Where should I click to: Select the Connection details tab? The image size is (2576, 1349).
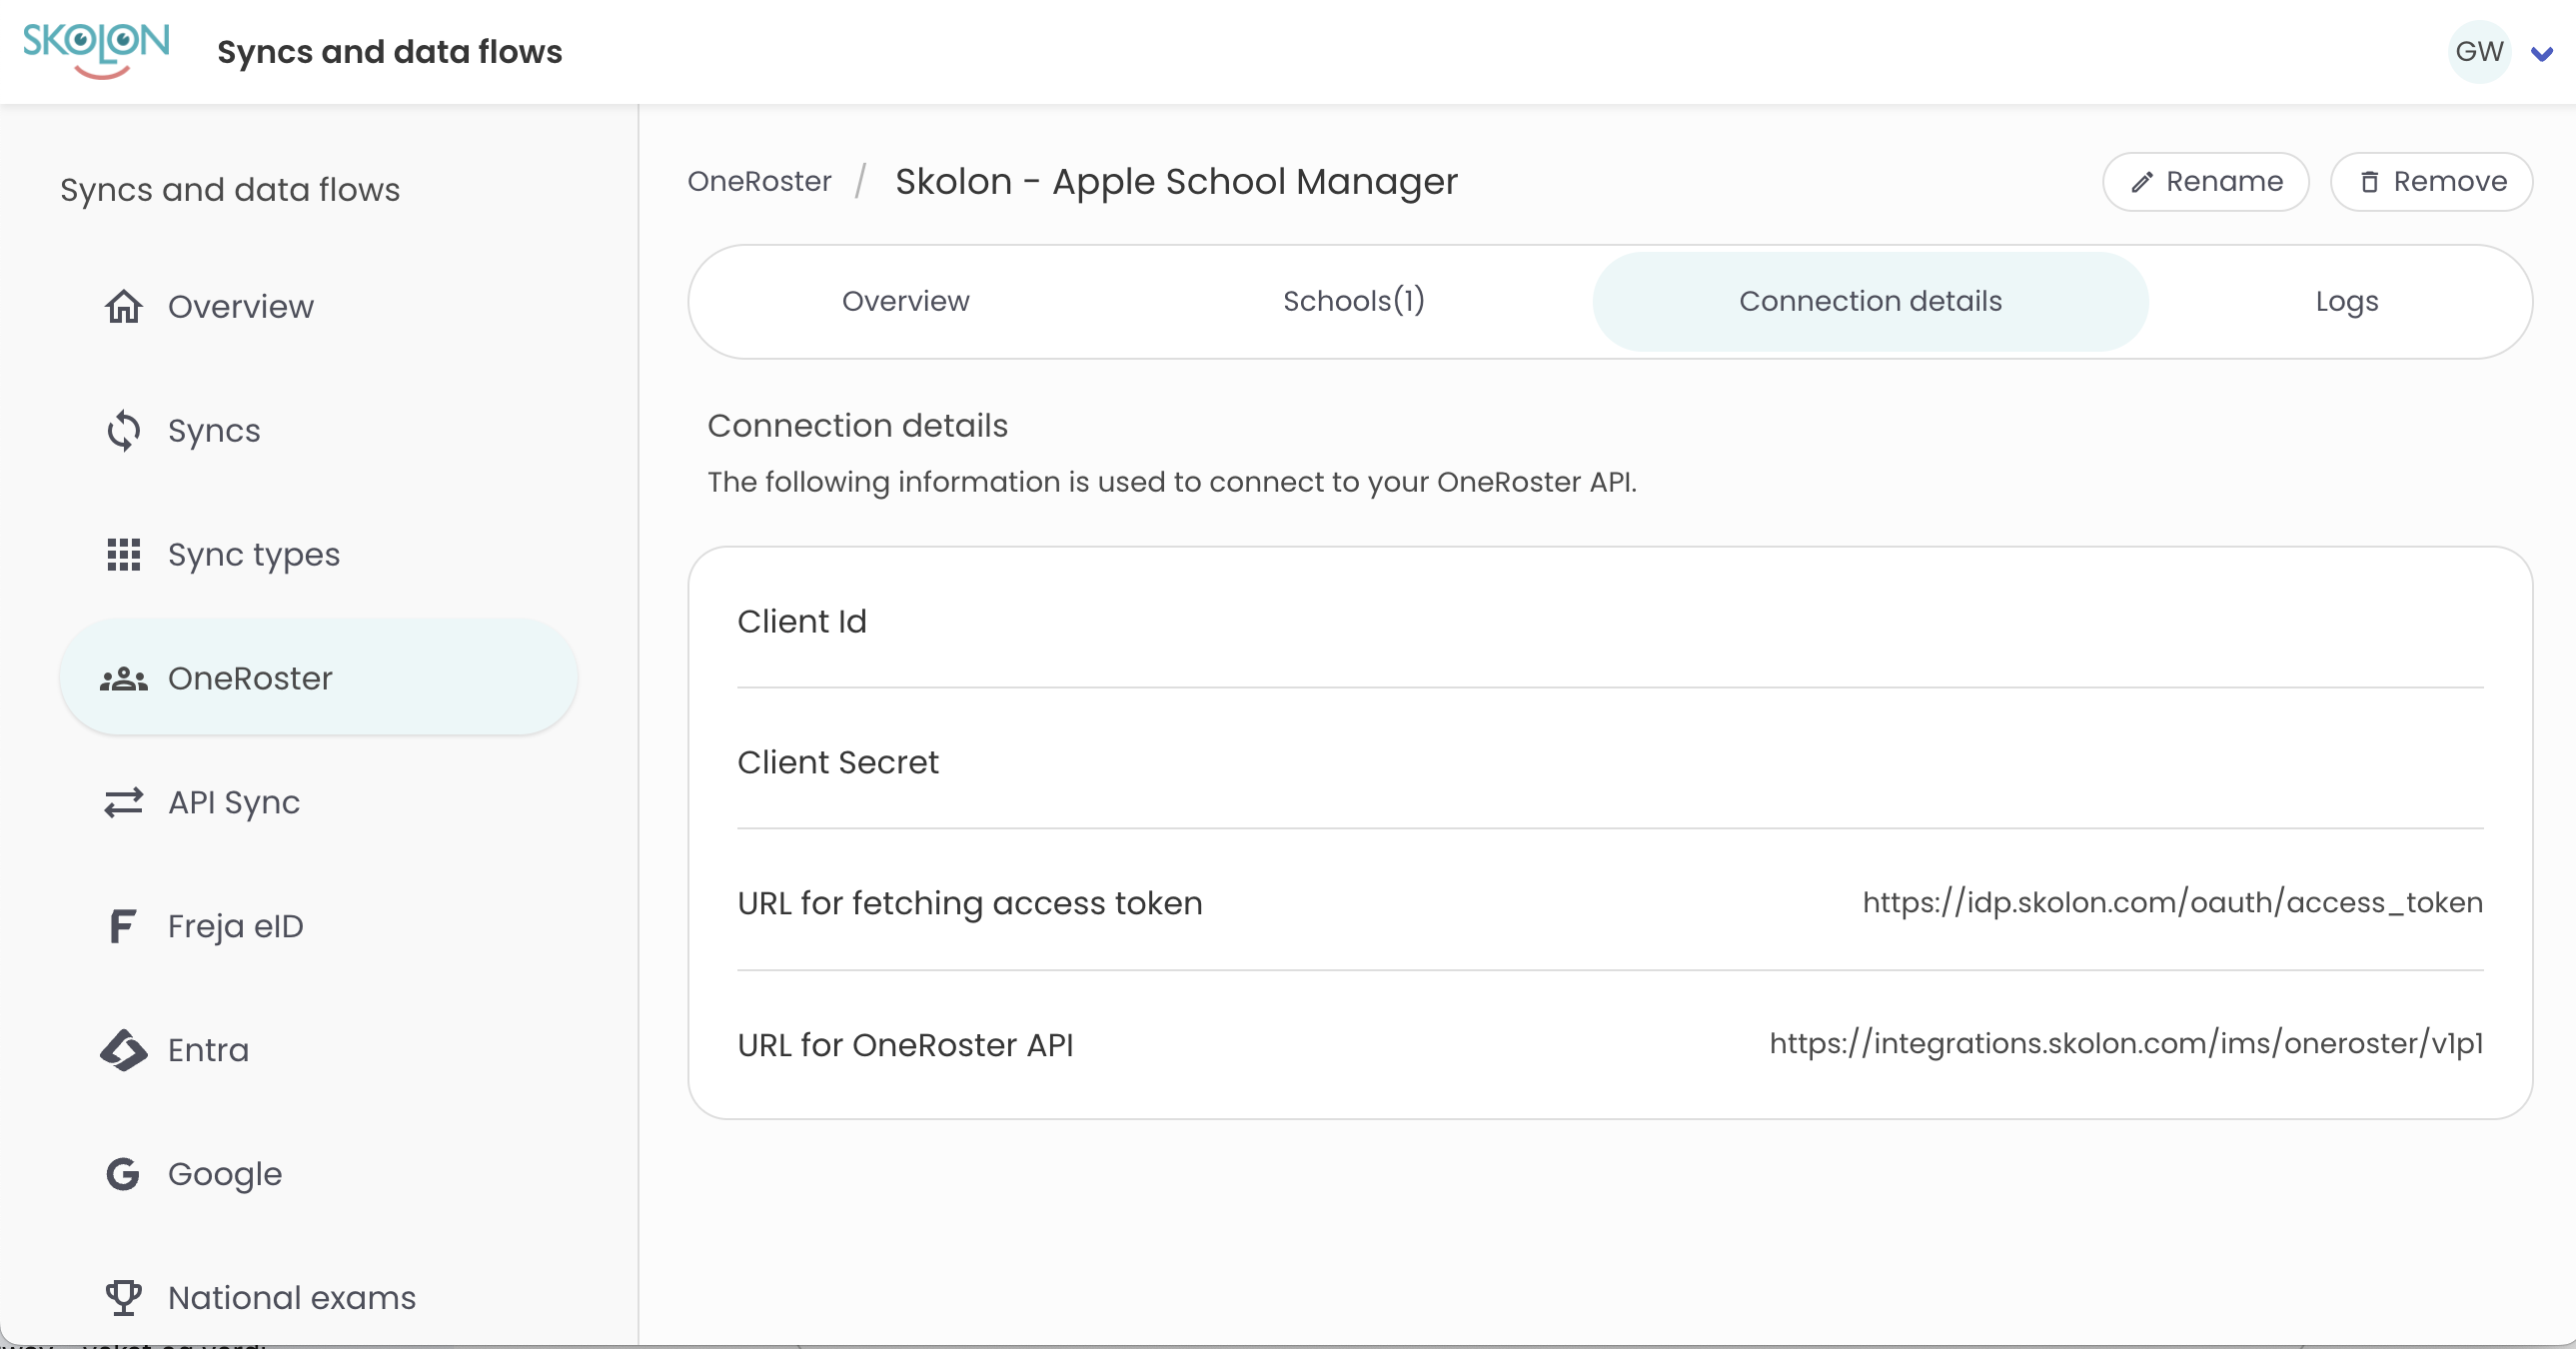1869,301
